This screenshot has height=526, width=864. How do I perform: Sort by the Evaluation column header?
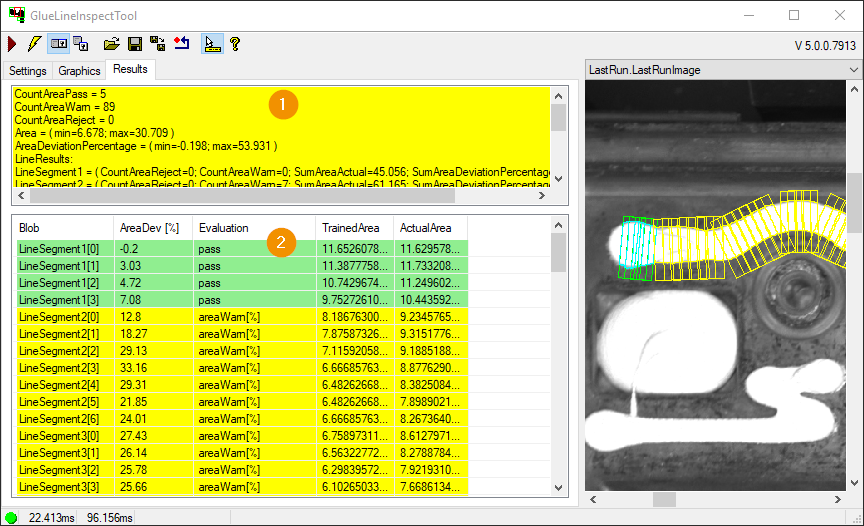point(255,228)
